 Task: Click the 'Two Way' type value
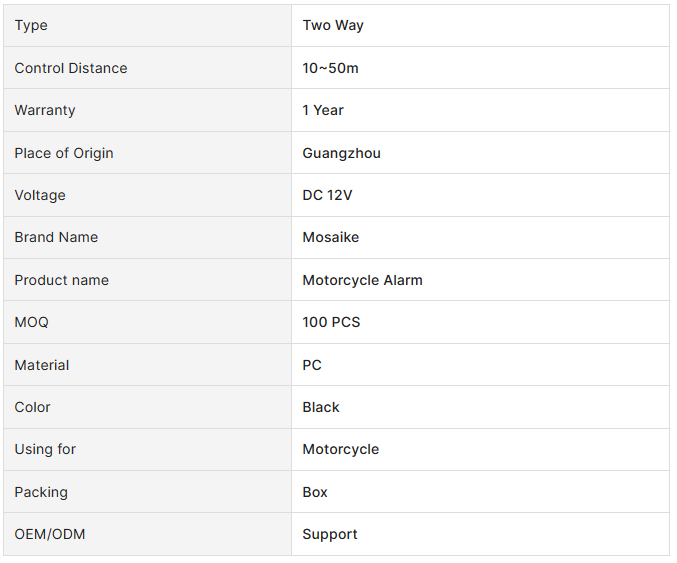coord(333,25)
